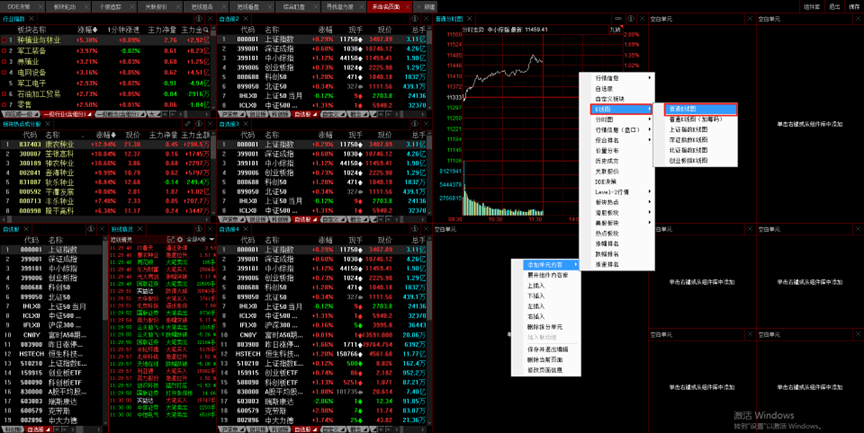Sort 康农种业 list by 涨幅 column header
This screenshot has height=433, width=864.
106,135
